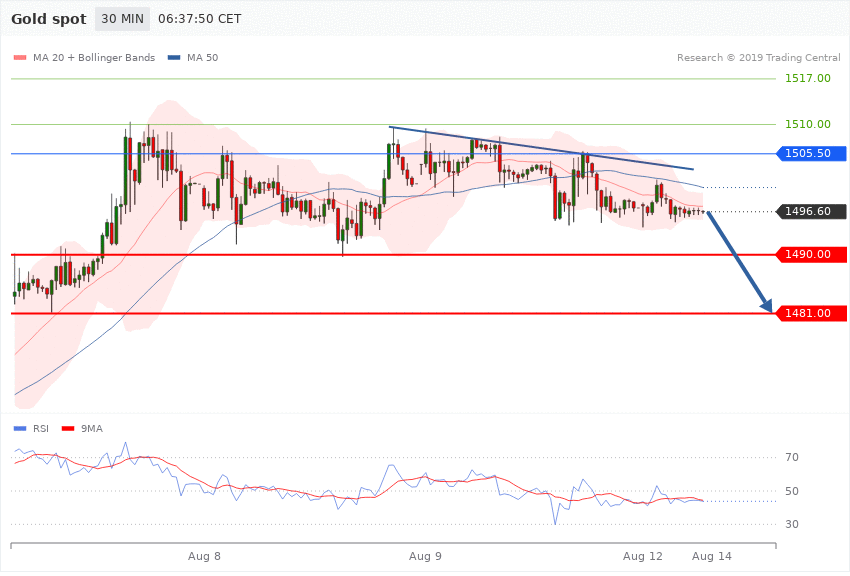Click the Aug 8 date axis label
Viewport: 850px width, 576px height.
[x=204, y=556]
